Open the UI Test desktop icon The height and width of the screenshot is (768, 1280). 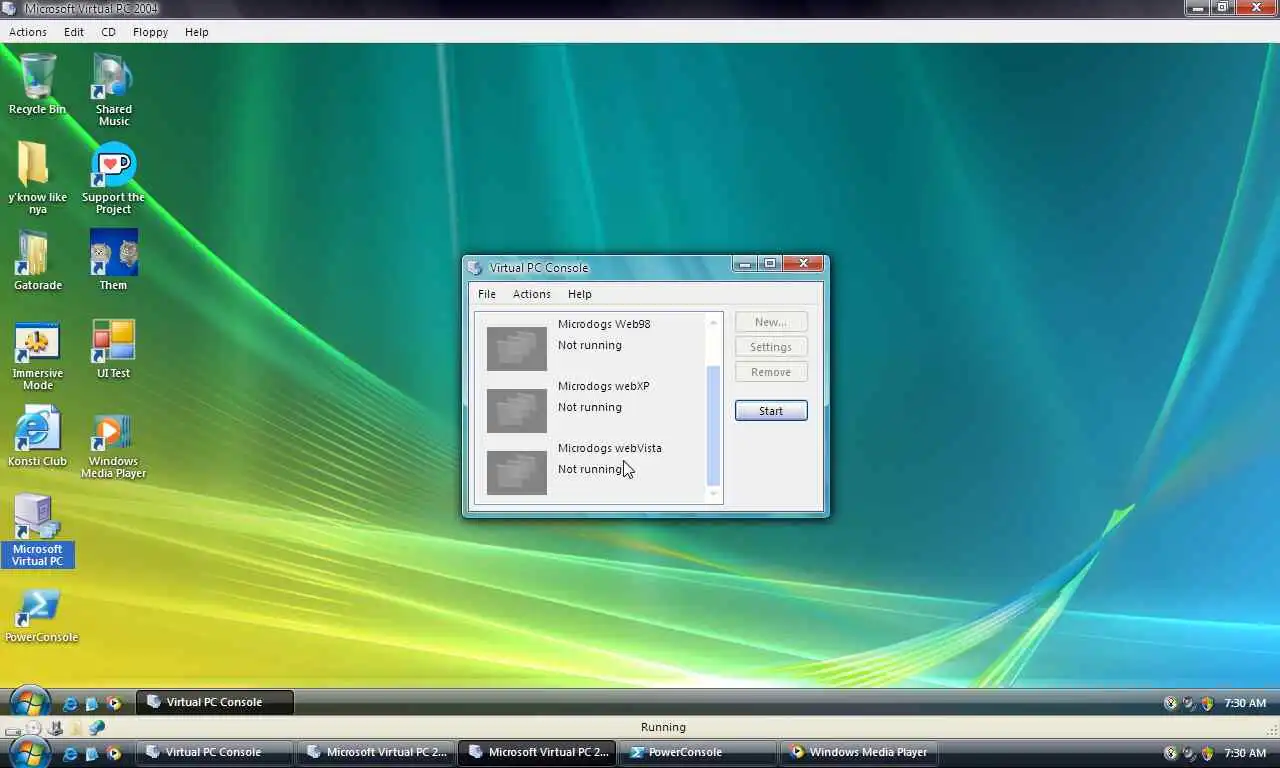coord(113,348)
